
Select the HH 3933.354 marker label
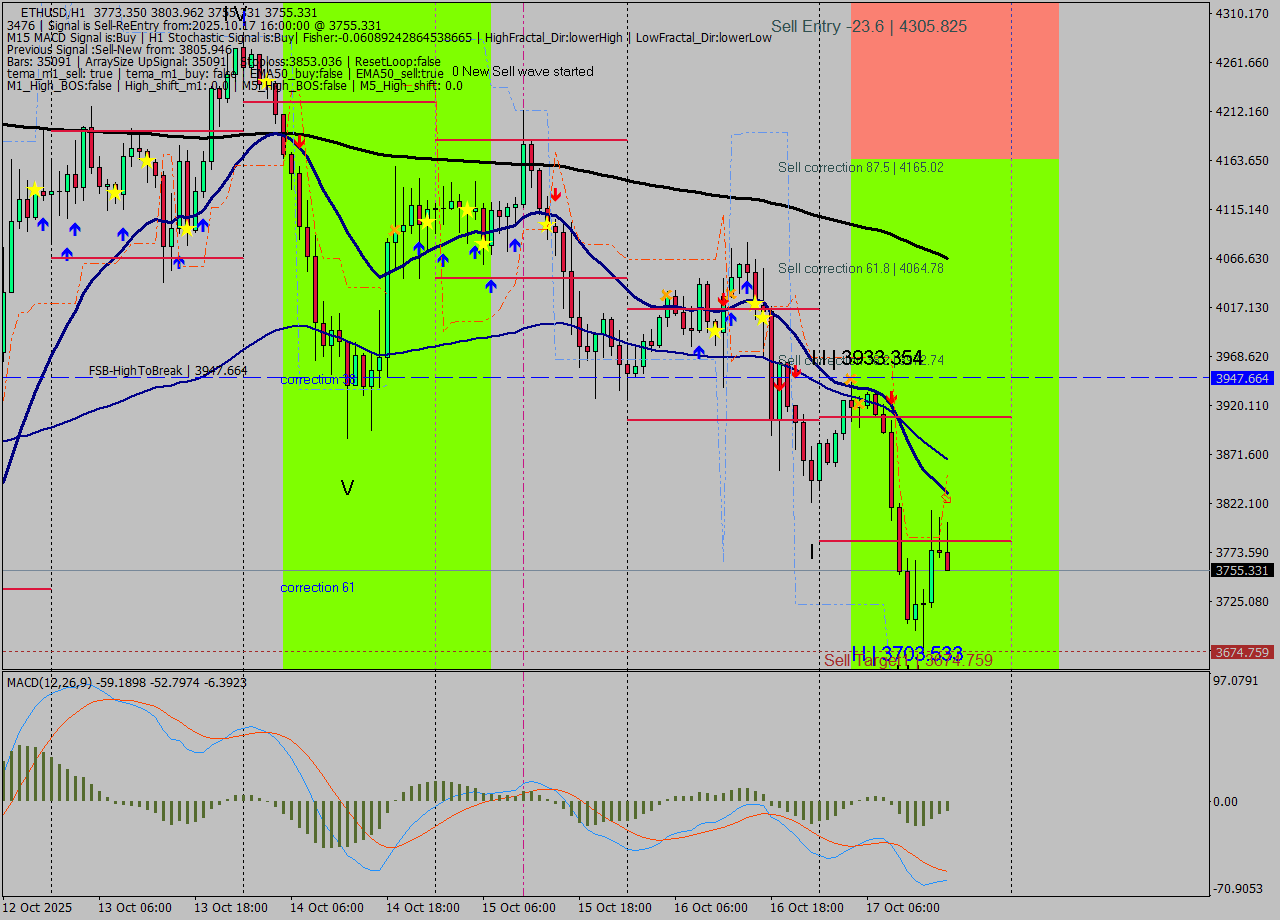coord(866,358)
